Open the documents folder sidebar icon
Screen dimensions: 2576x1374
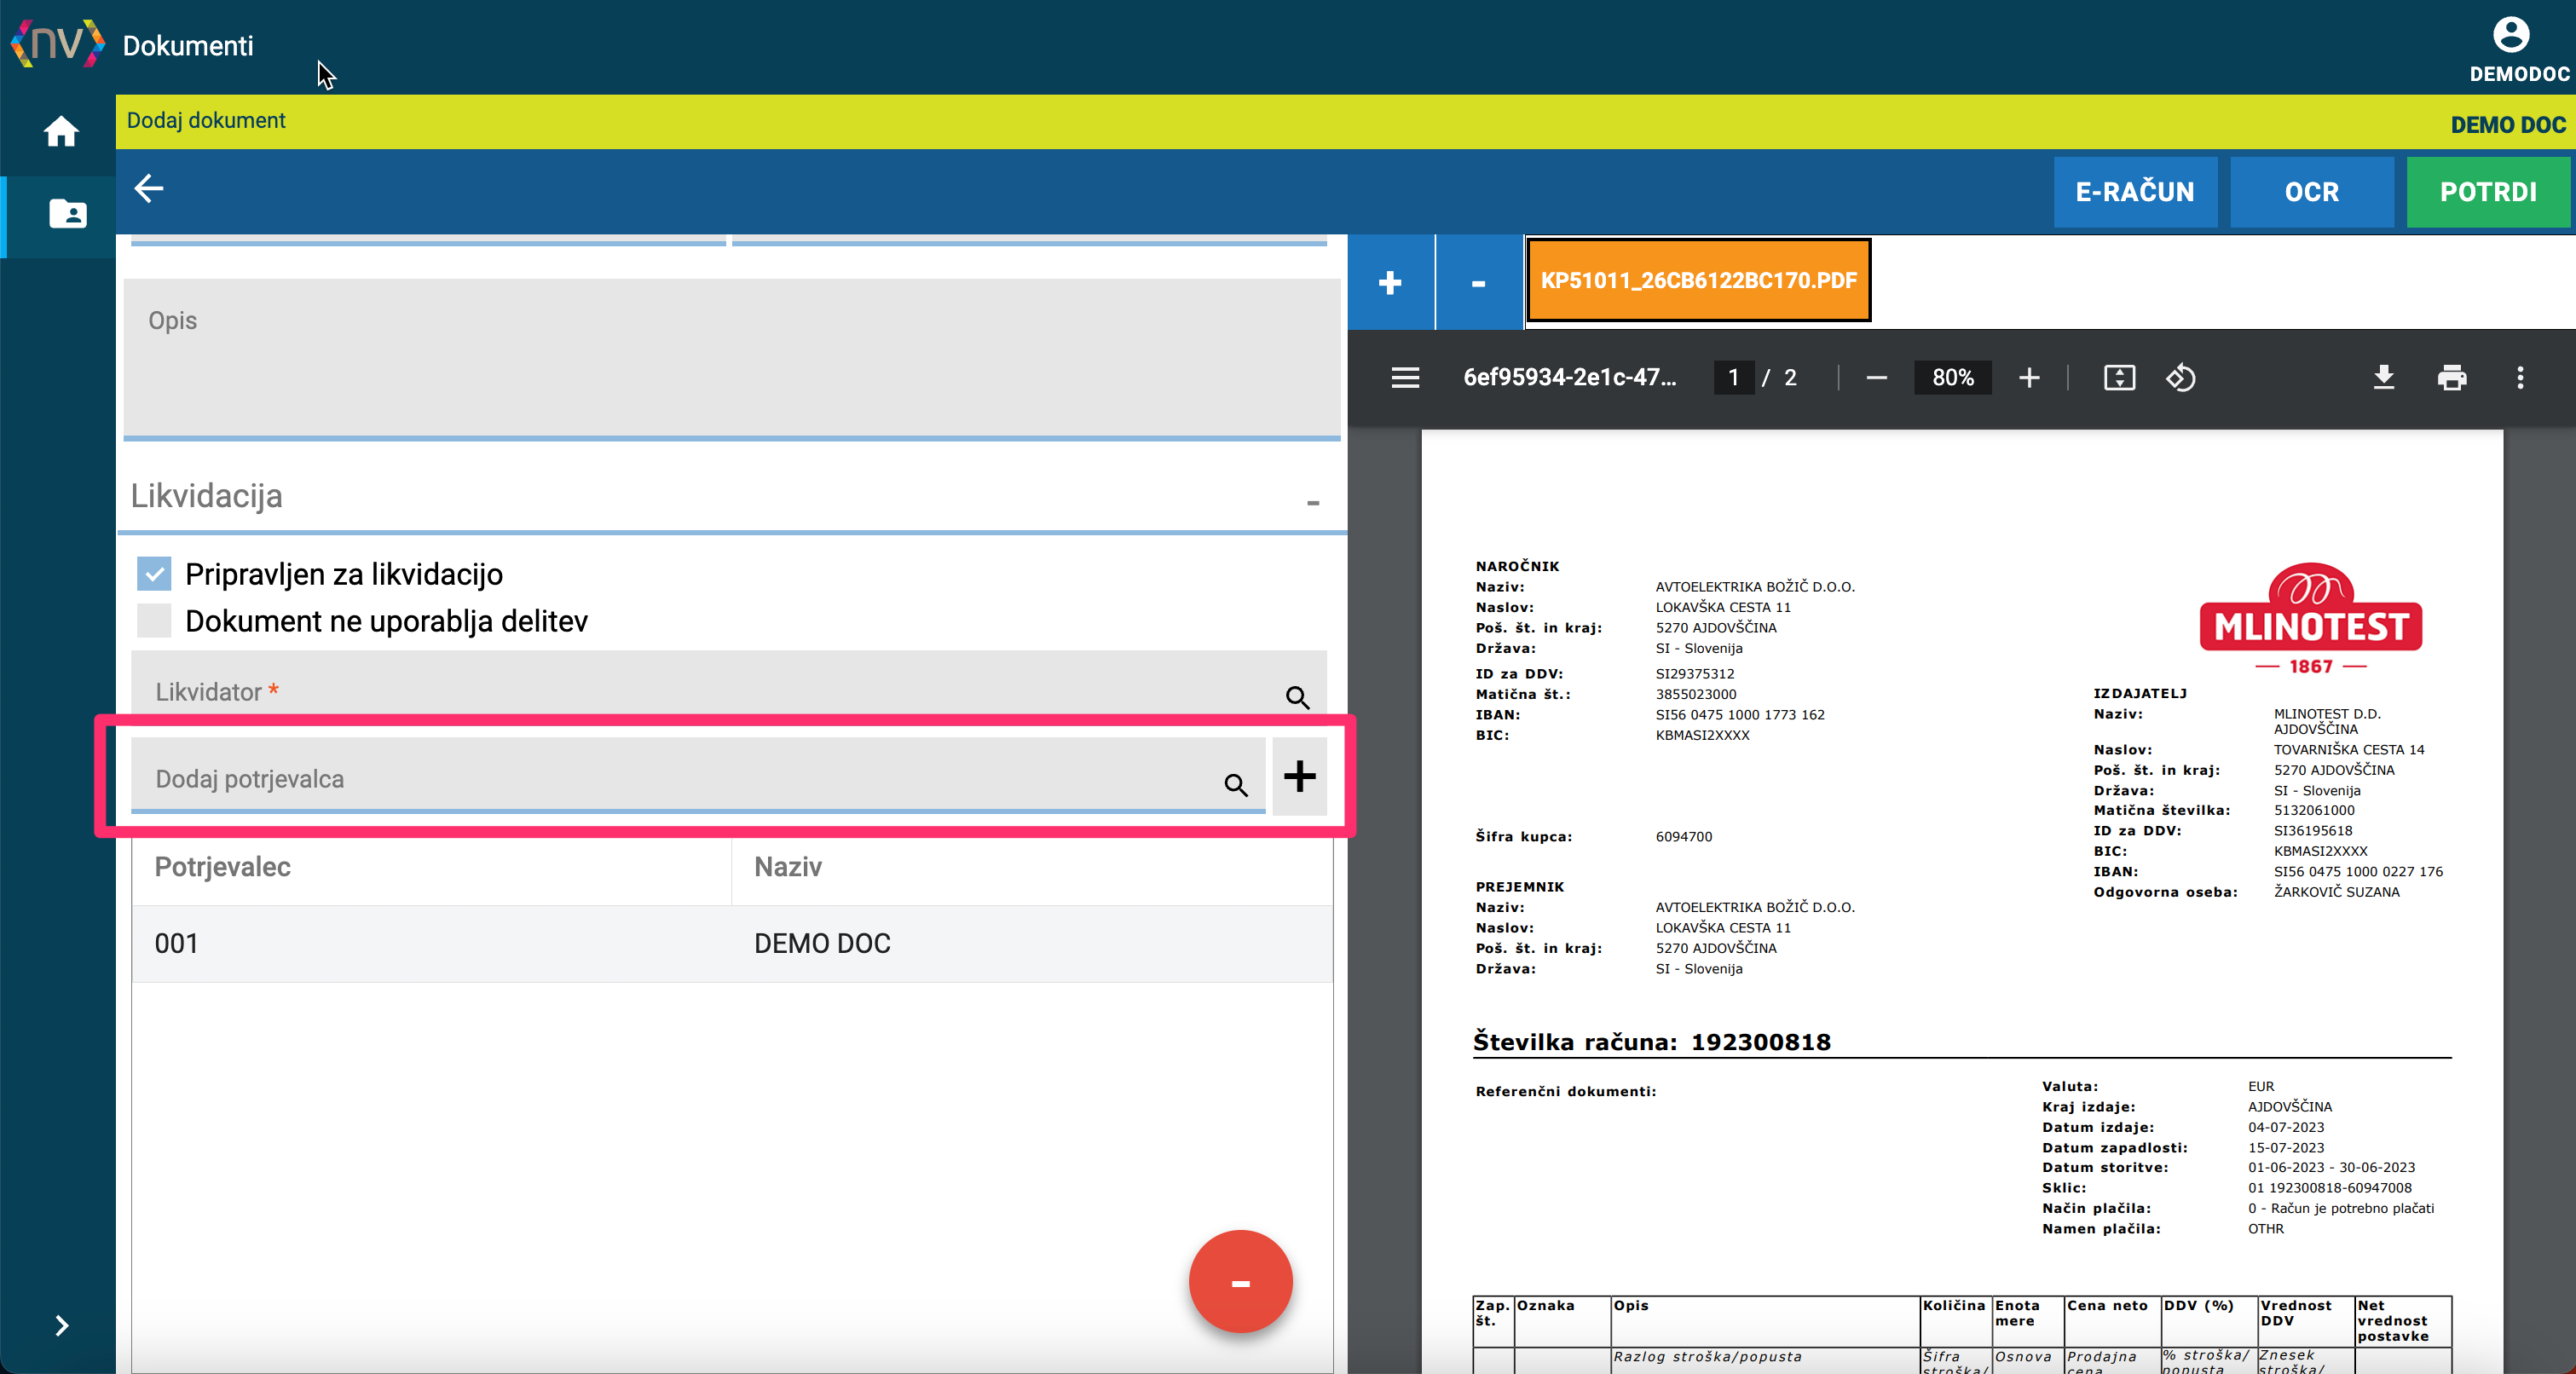click(67, 213)
